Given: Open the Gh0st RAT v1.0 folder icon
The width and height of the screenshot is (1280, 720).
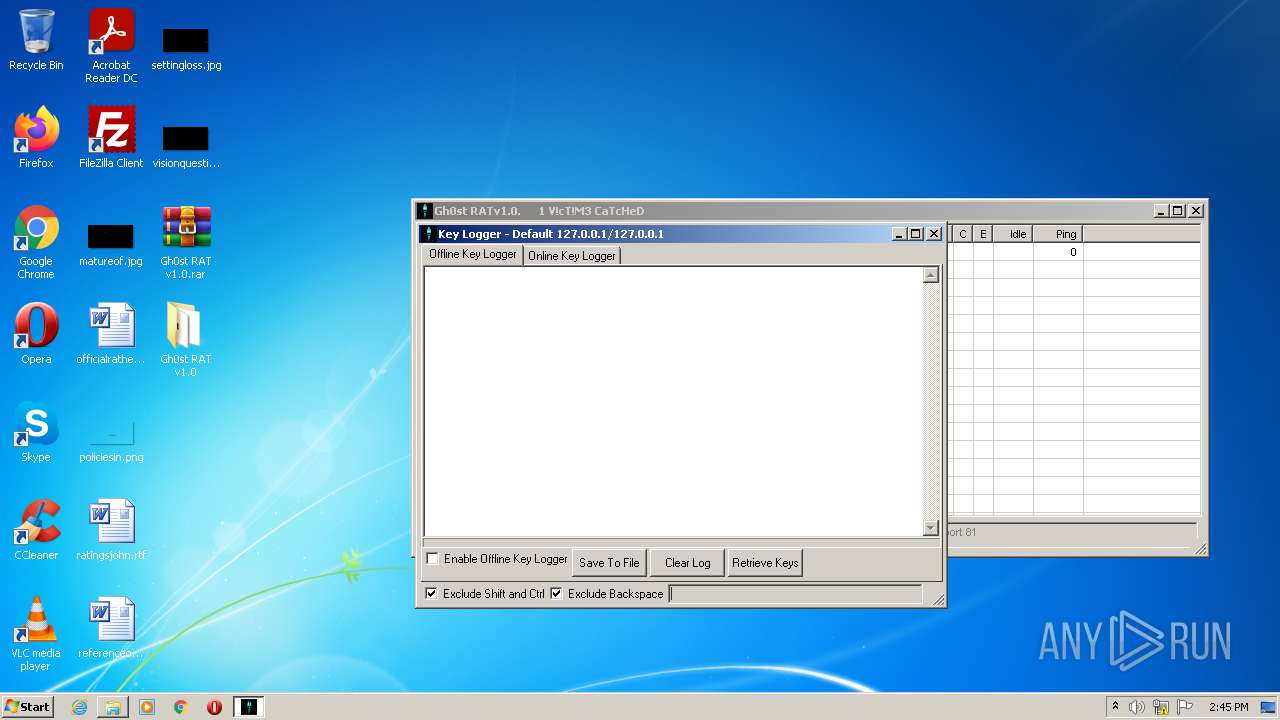Looking at the screenshot, I should 186,339.
